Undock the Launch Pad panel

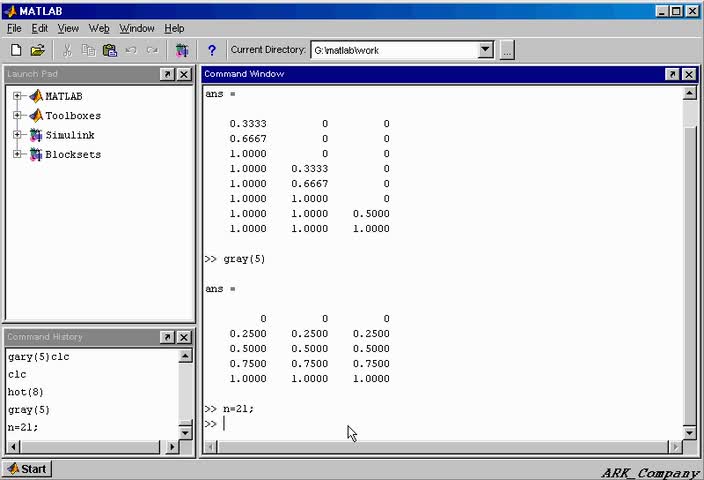[x=167, y=74]
